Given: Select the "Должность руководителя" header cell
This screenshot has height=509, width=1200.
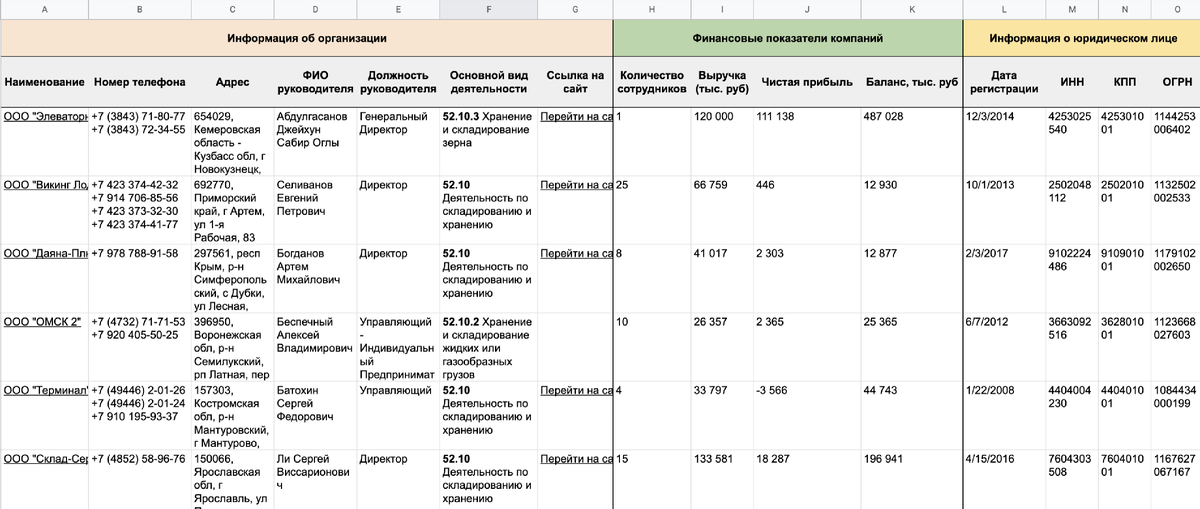Looking at the screenshot, I should point(397,81).
